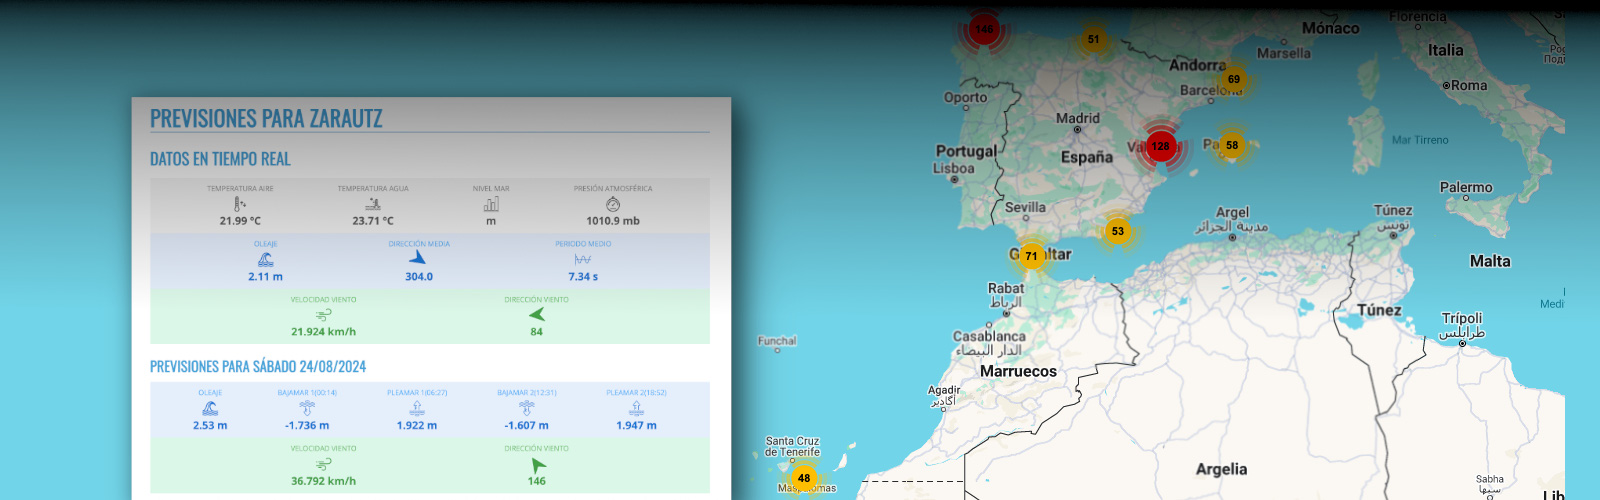Click the 1.922 m high tide value
Screen dimensions: 1600x500
[417, 426]
